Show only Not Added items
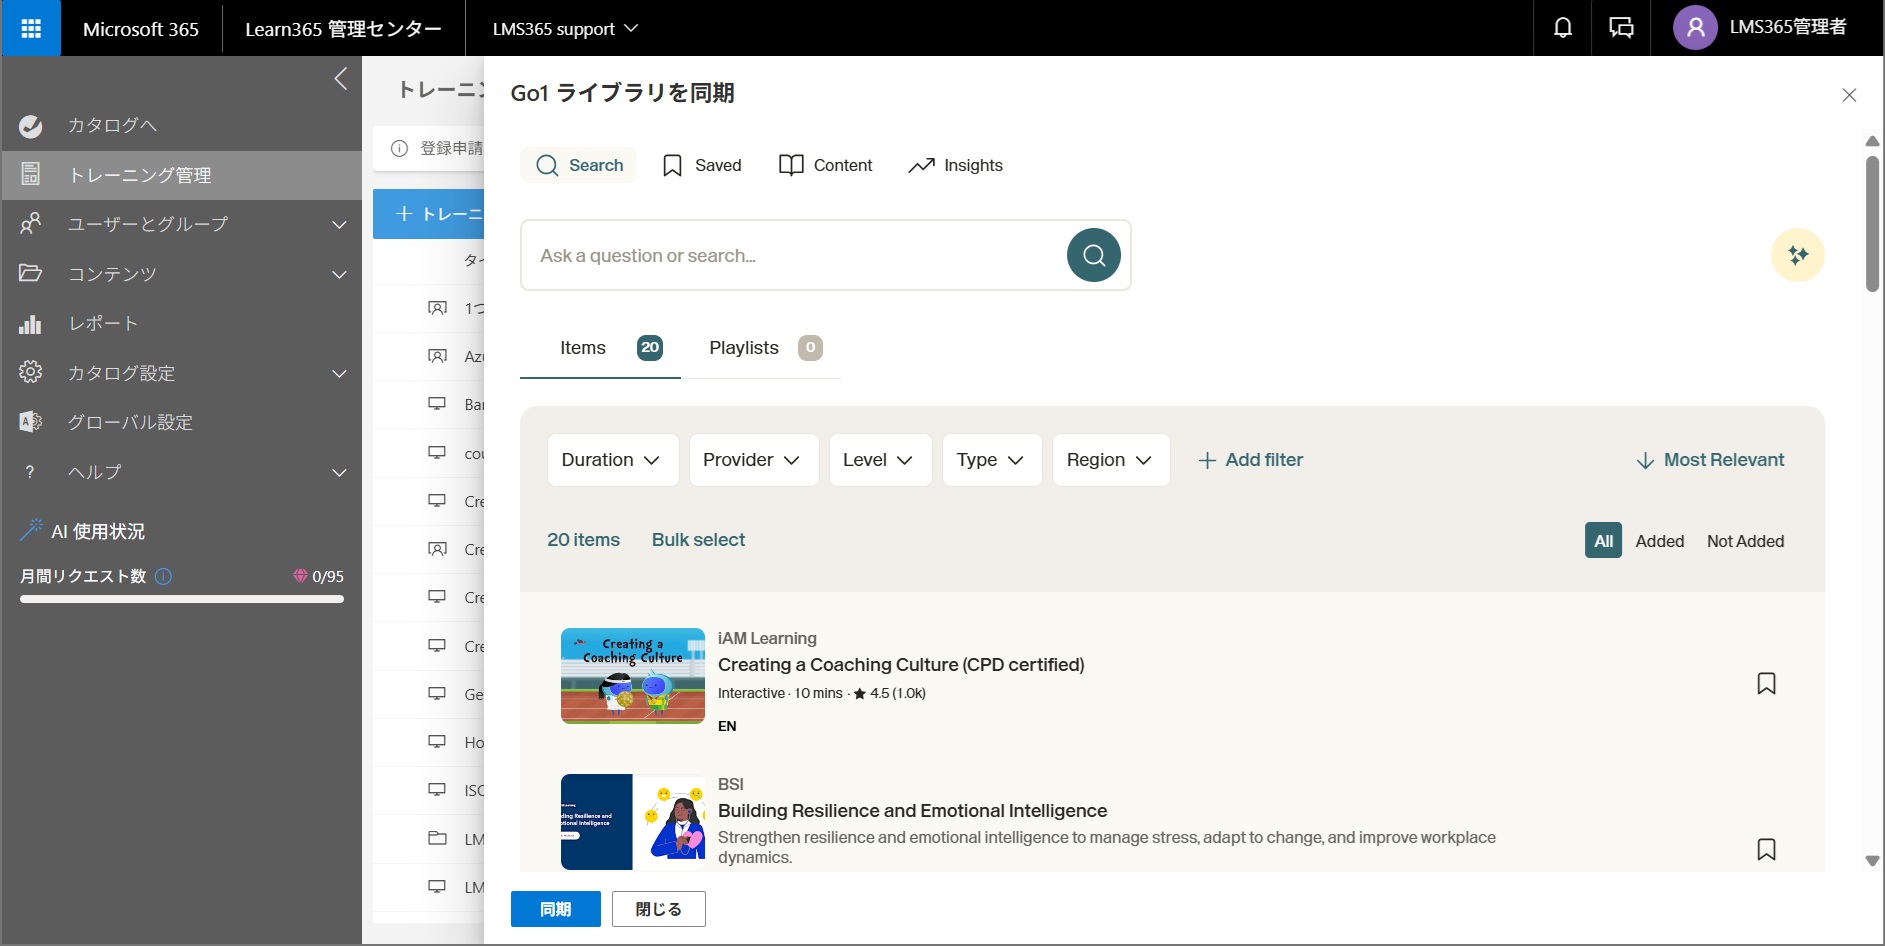This screenshot has height=946, width=1885. 1745,541
